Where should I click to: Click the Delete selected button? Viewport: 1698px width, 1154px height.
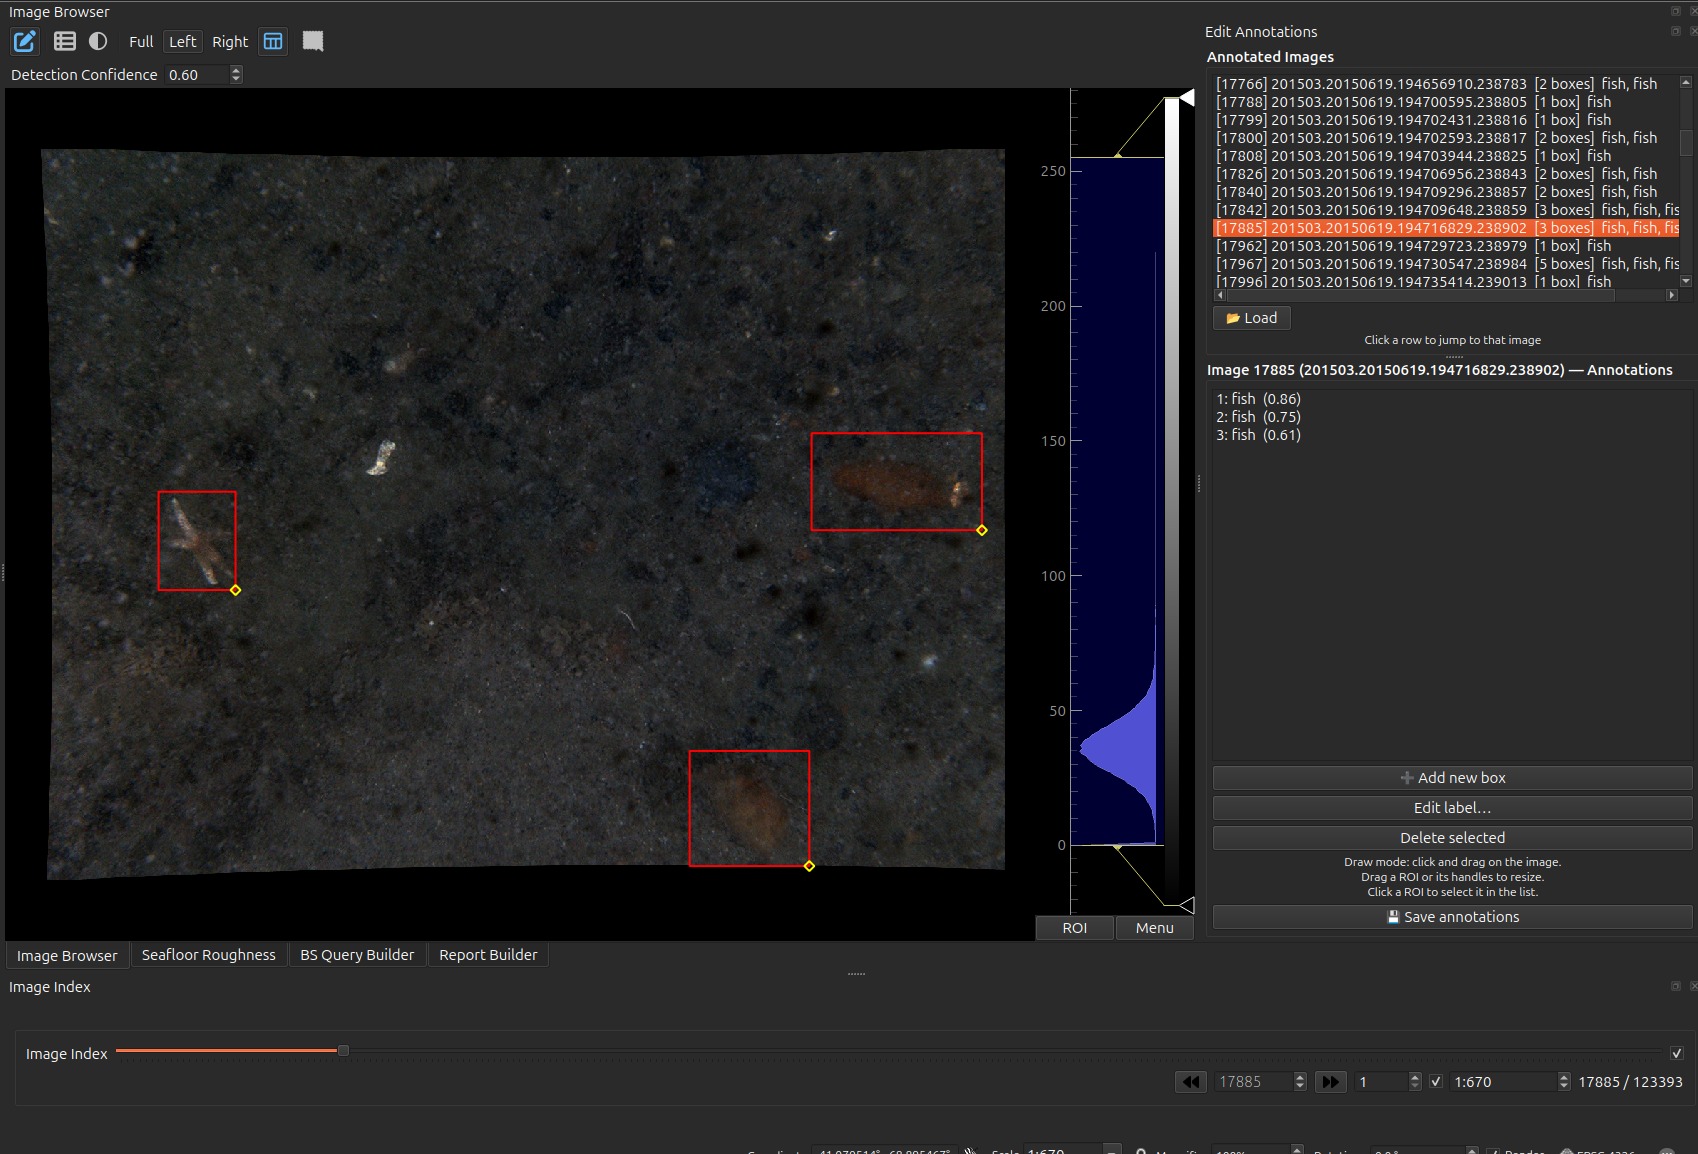(1452, 838)
